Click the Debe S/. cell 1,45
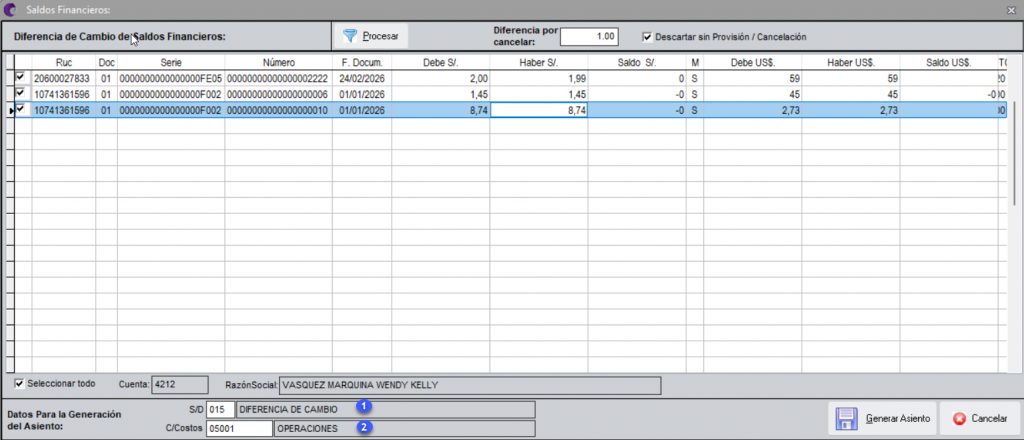 [x=441, y=95]
